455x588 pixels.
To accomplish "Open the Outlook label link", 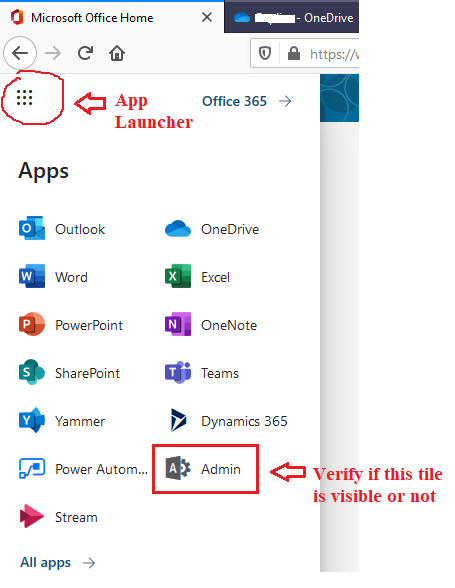I will (80, 229).
